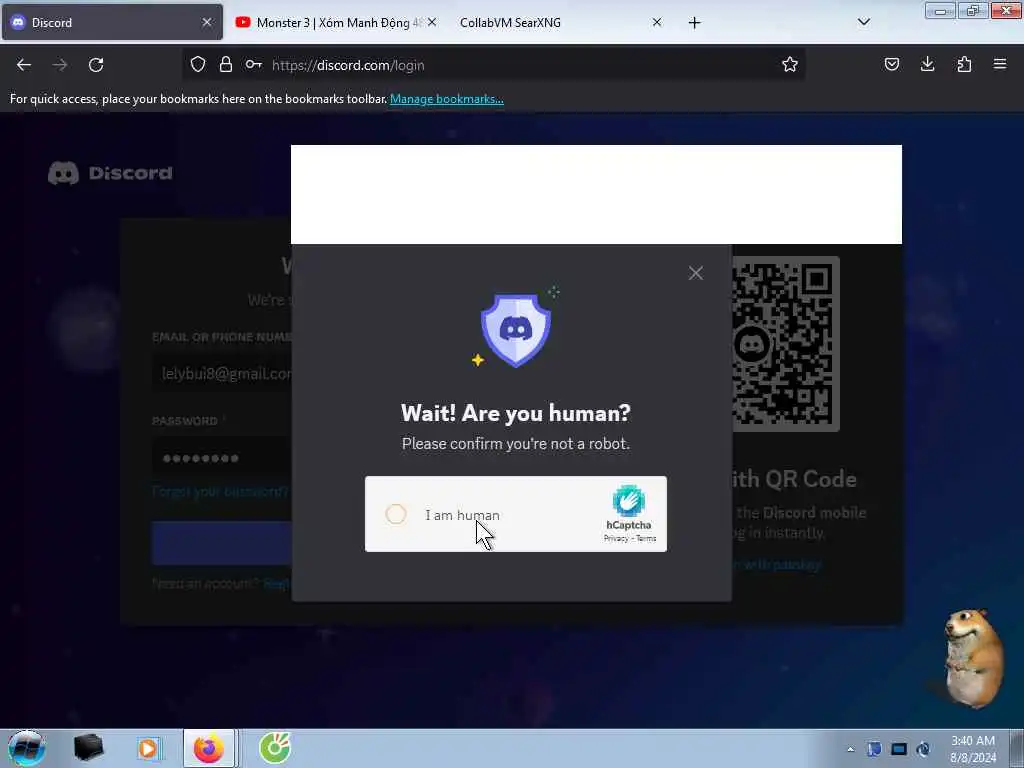Open saved logins key icon
This screenshot has height=768, width=1024.
point(253,65)
